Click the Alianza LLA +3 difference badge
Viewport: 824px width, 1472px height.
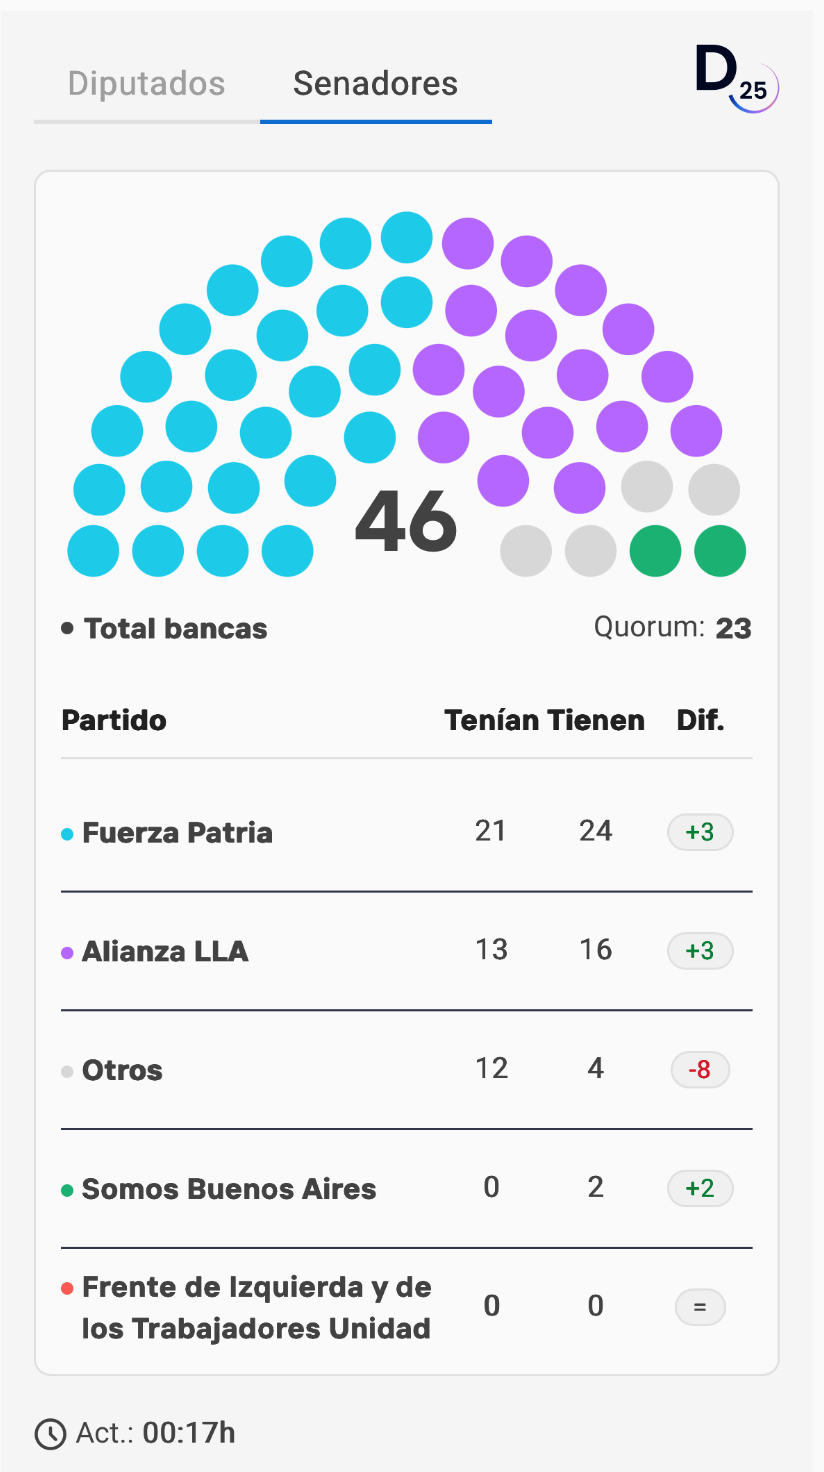point(700,951)
